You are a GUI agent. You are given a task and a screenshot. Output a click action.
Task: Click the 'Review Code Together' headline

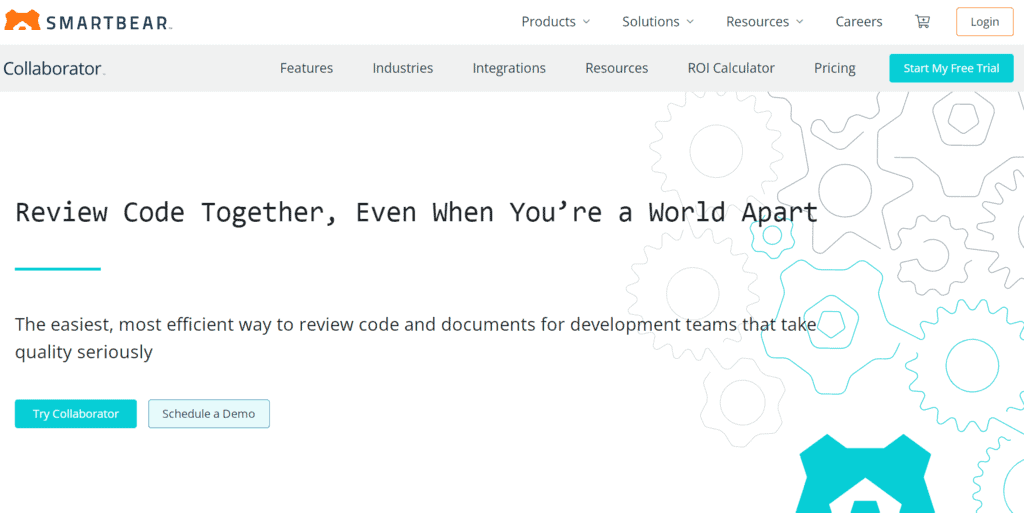click(416, 213)
